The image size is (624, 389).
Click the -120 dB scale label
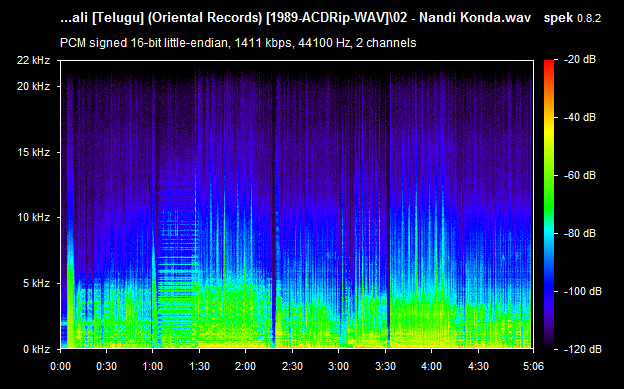[x=583, y=349]
